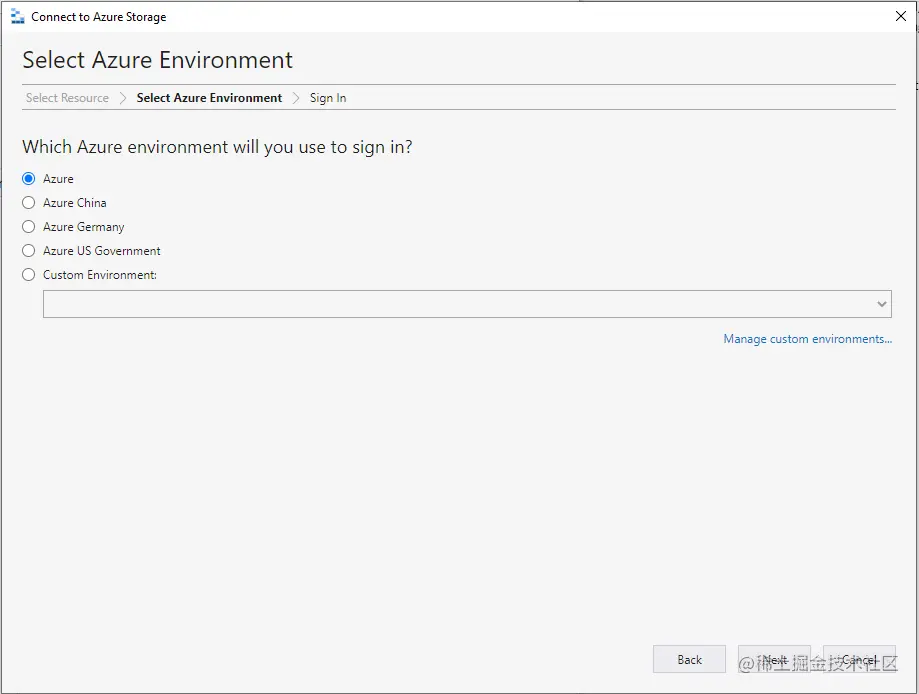Click the Next button
This screenshot has width=919, height=694.
click(x=774, y=659)
